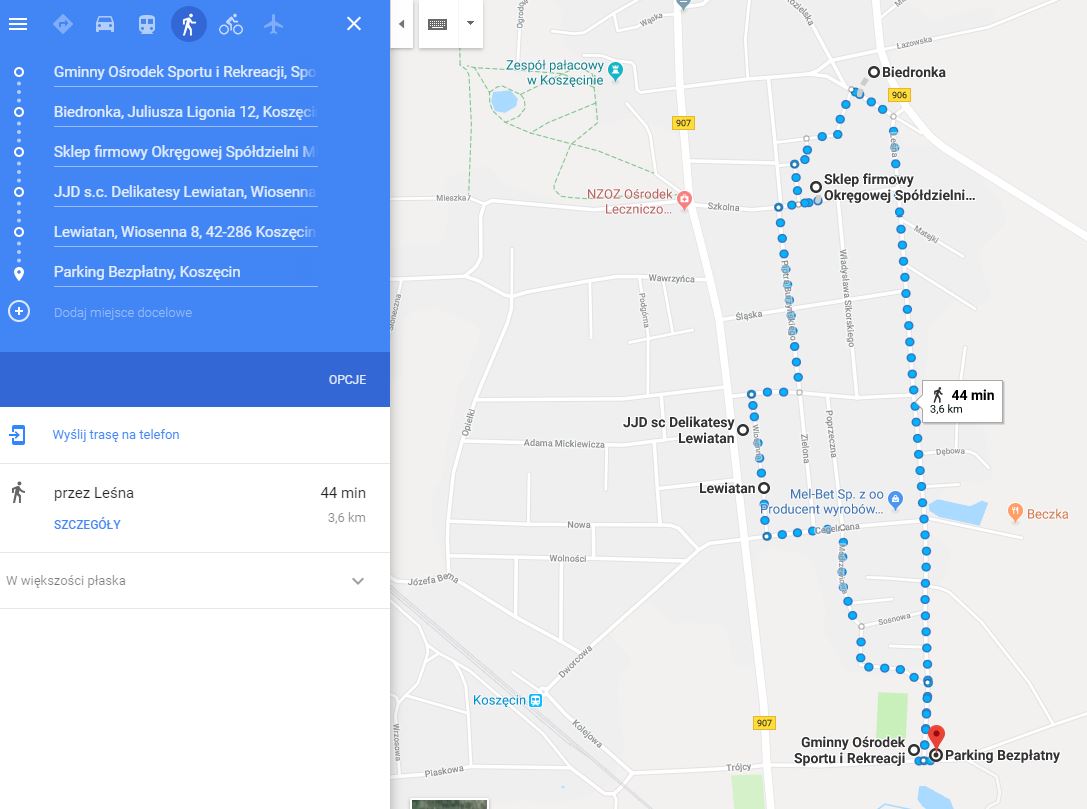Image resolution: width=1087 pixels, height=809 pixels.
Task: Switch to public transit bus icon
Action: tap(147, 24)
